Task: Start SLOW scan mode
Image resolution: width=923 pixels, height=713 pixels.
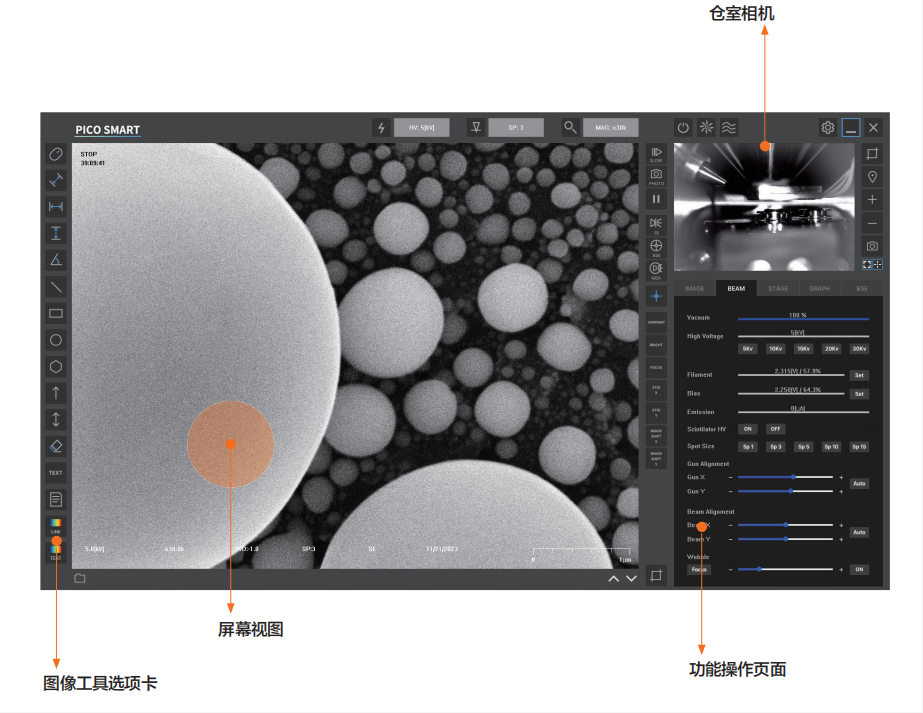Action: point(656,154)
